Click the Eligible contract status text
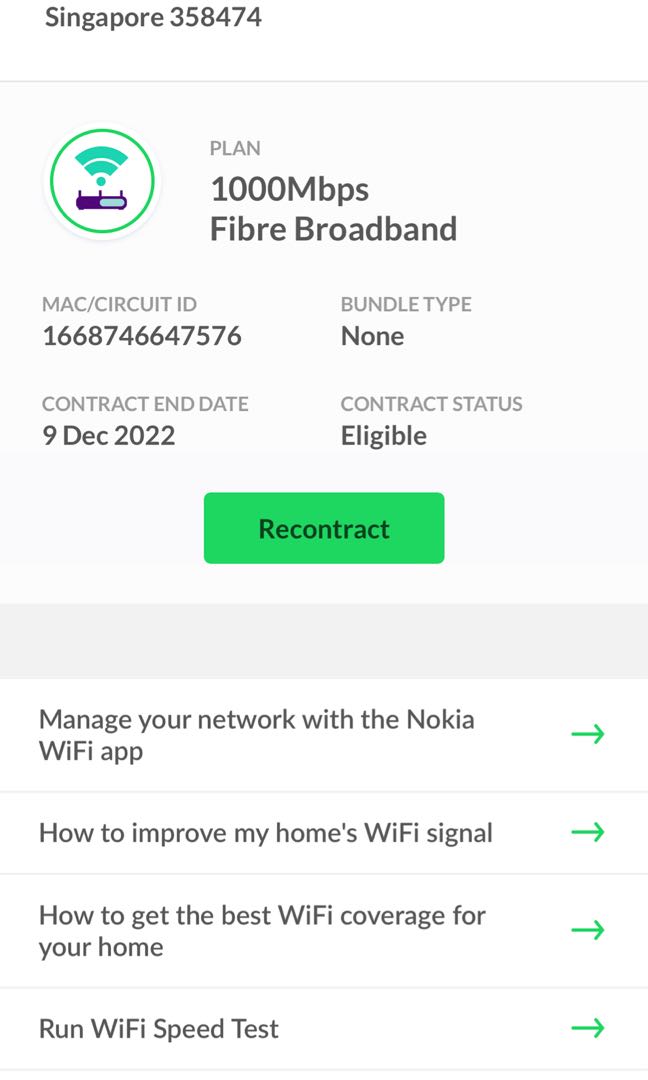Image resolution: width=648 pixels, height=1080 pixels. pos(384,435)
